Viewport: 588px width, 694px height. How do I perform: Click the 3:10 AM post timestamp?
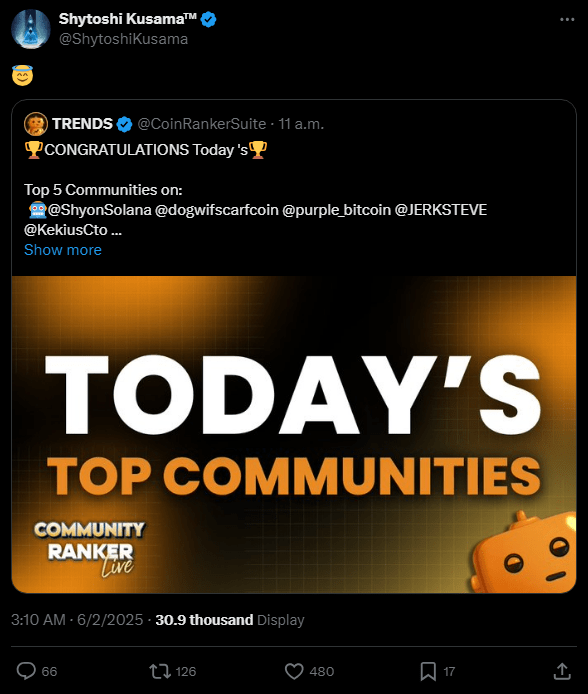coord(77,620)
